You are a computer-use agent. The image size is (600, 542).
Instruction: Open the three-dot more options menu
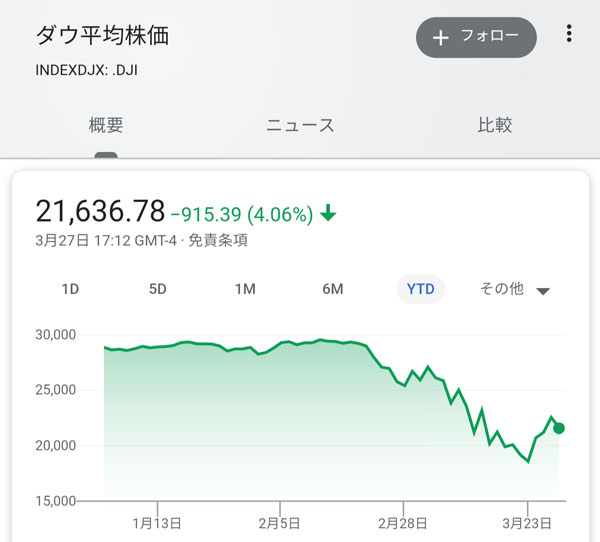click(x=569, y=35)
